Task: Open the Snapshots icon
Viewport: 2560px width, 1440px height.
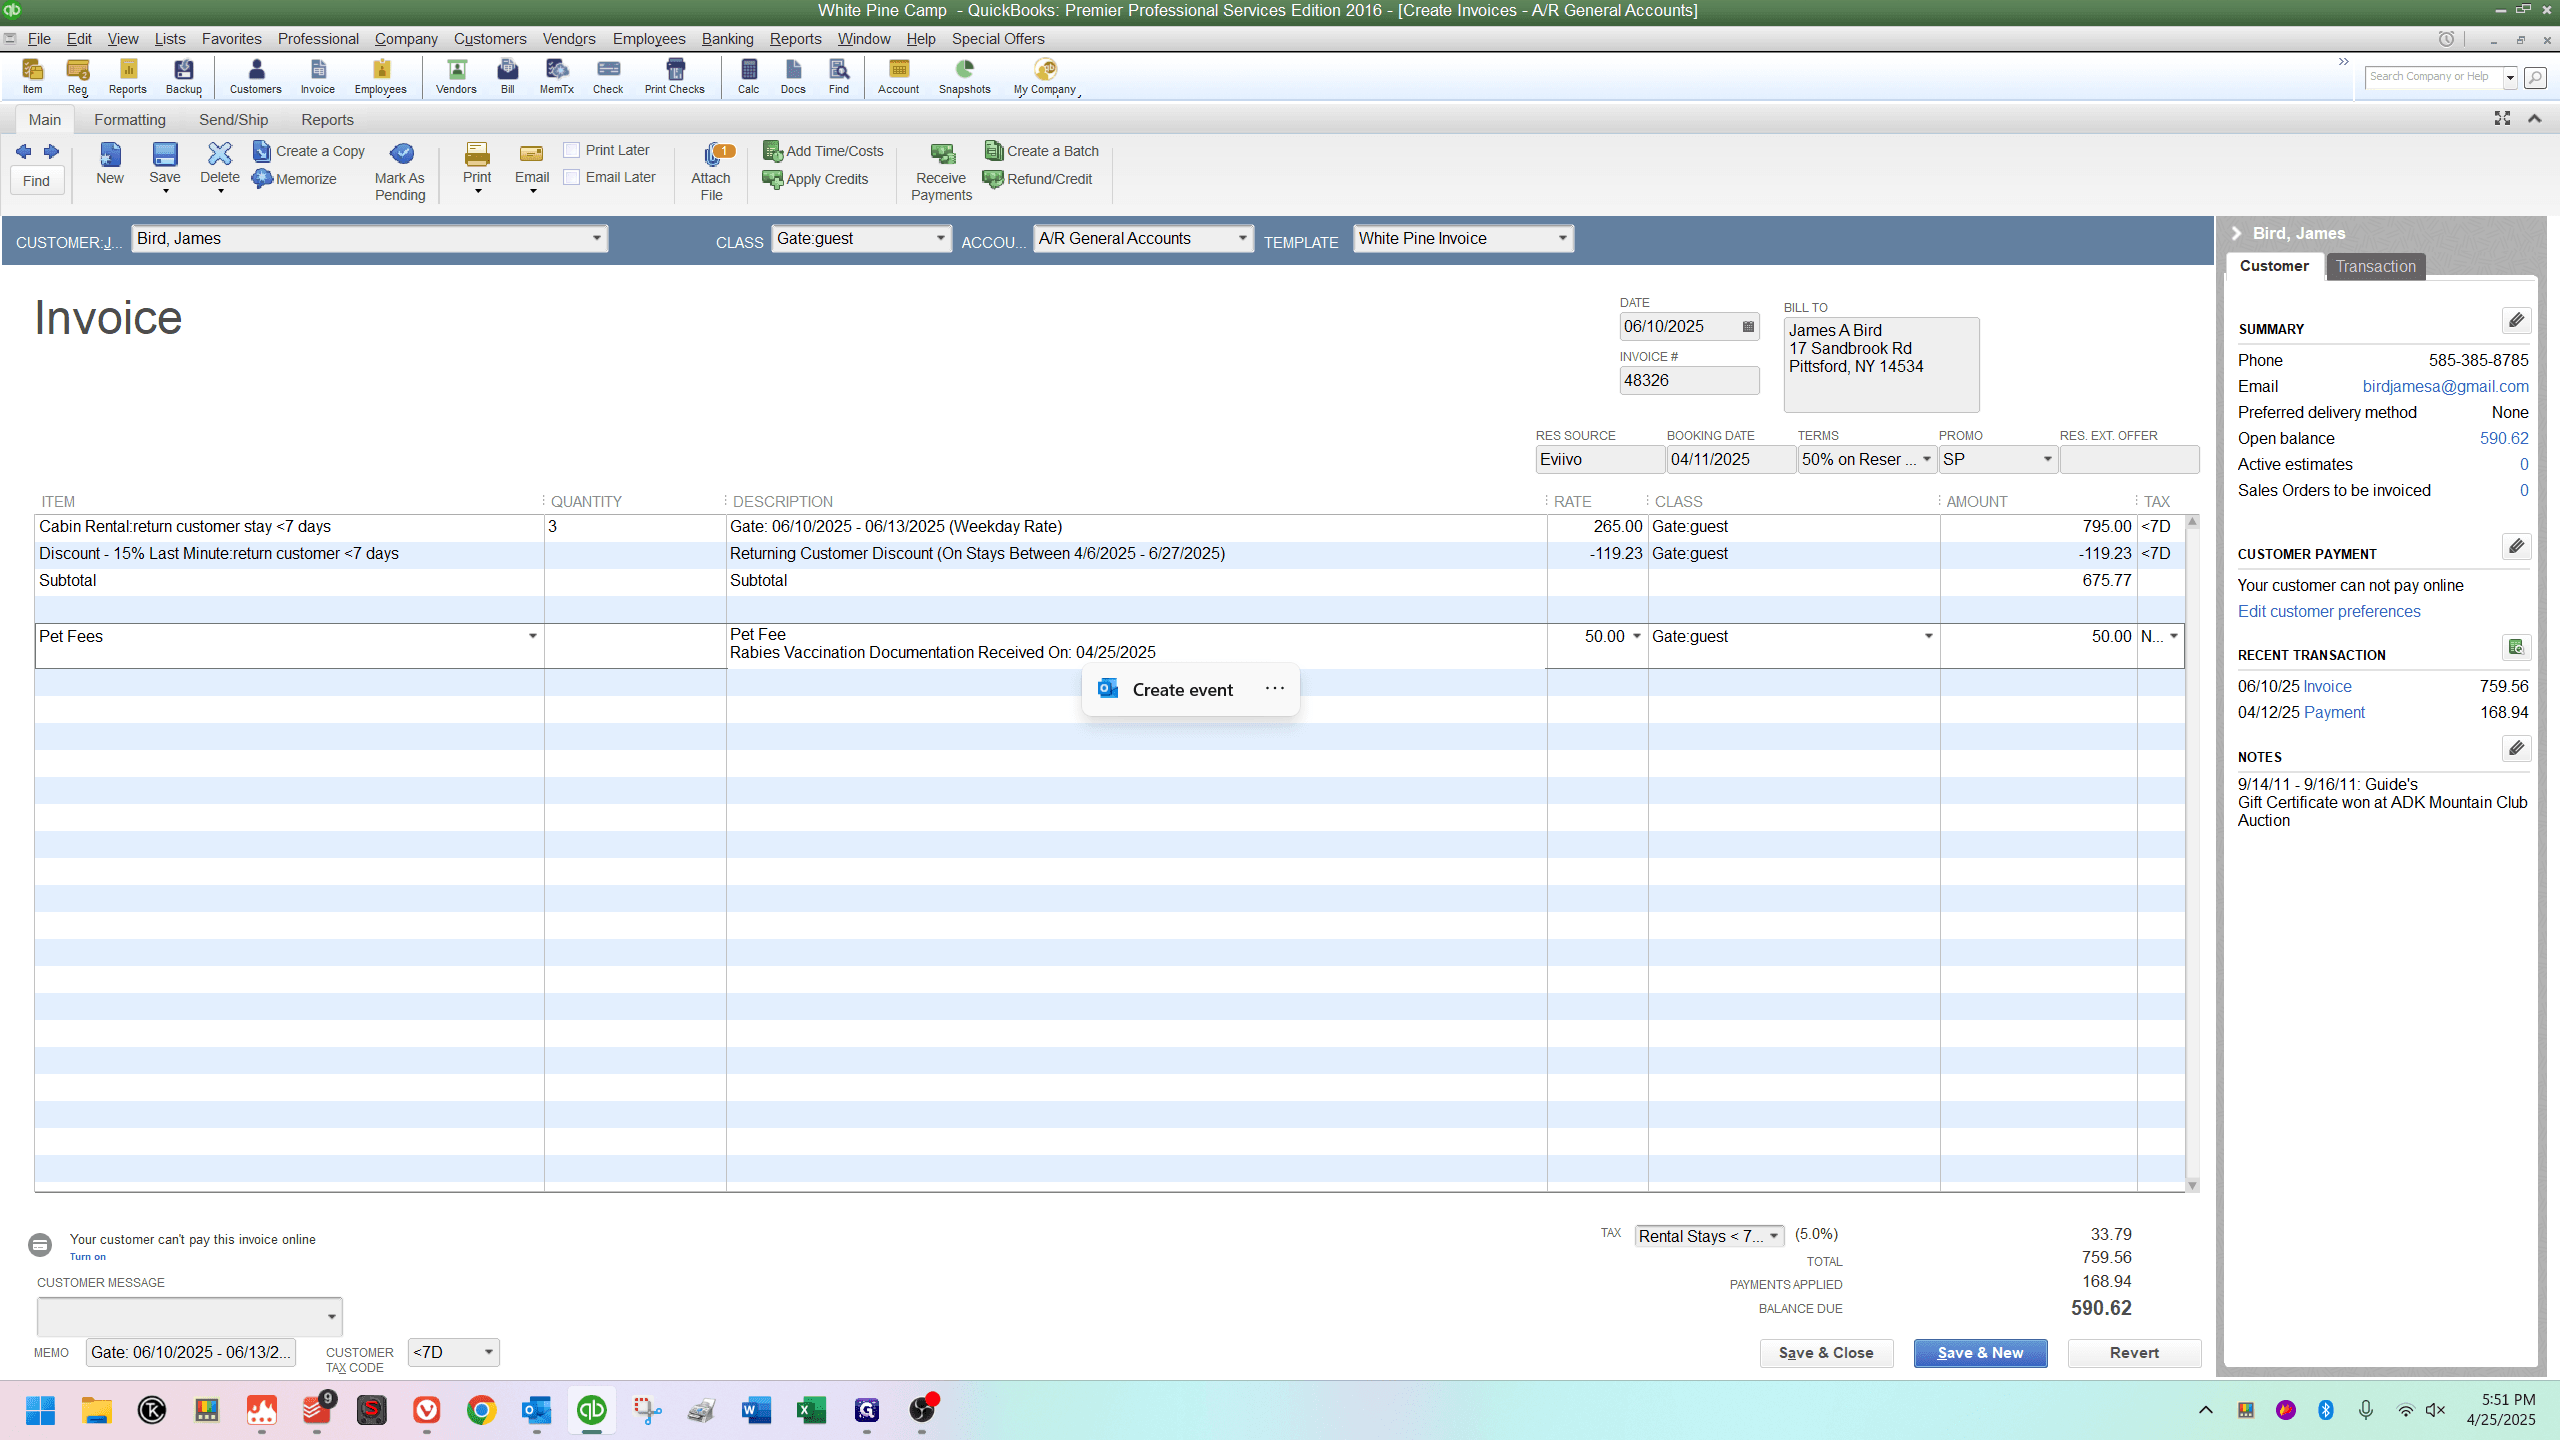Action: (x=965, y=76)
